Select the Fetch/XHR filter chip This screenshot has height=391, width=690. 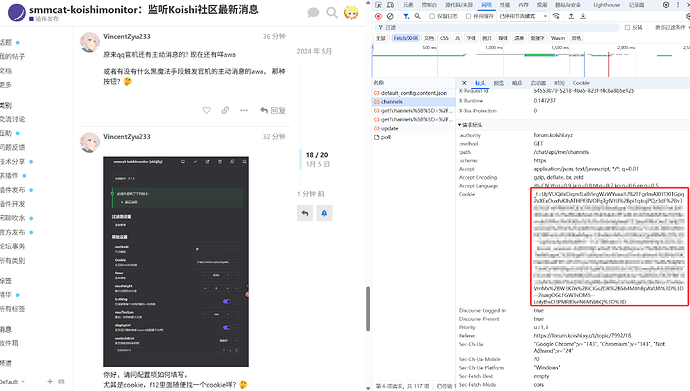coord(406,38)
